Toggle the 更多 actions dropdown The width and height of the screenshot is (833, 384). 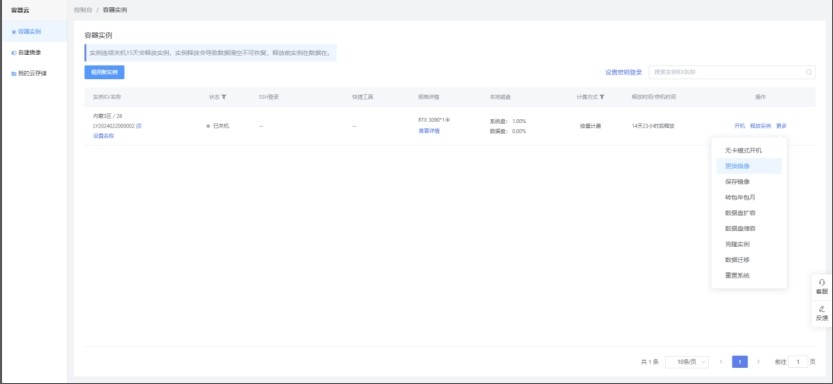coord(781,126)
